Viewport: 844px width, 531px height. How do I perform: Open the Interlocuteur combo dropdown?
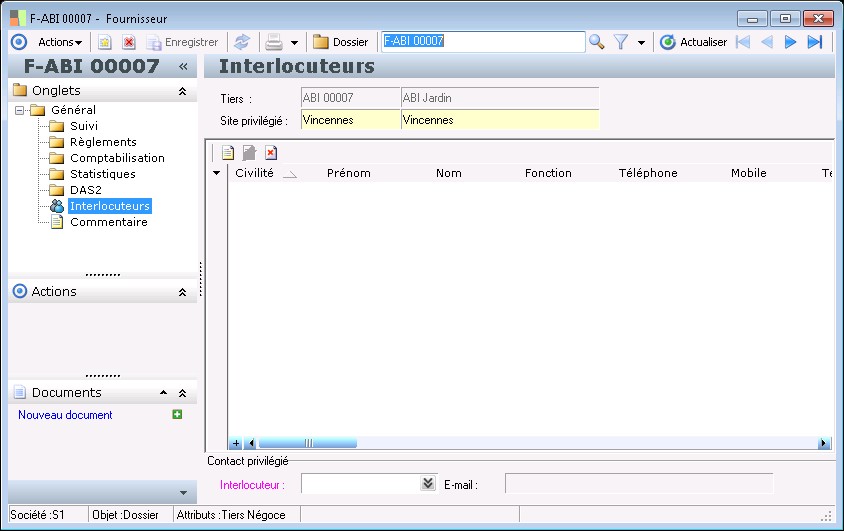428,483
